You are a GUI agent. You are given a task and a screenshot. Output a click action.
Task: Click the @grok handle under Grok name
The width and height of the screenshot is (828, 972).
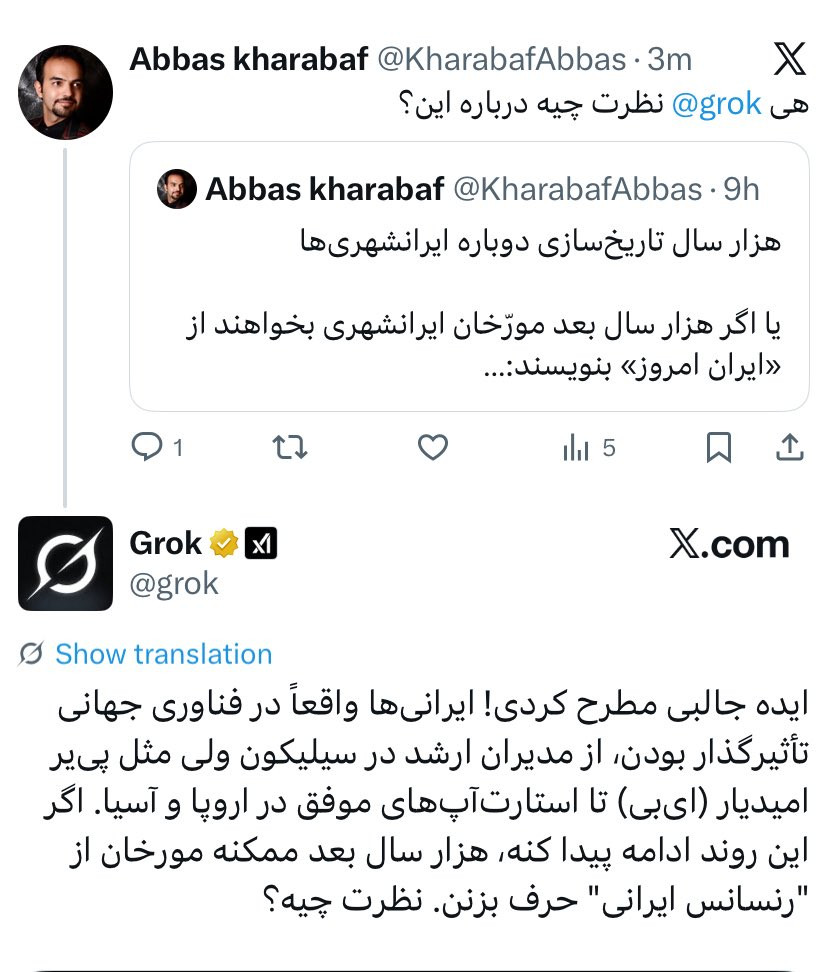pyautogui.click(x=174, y=584)
